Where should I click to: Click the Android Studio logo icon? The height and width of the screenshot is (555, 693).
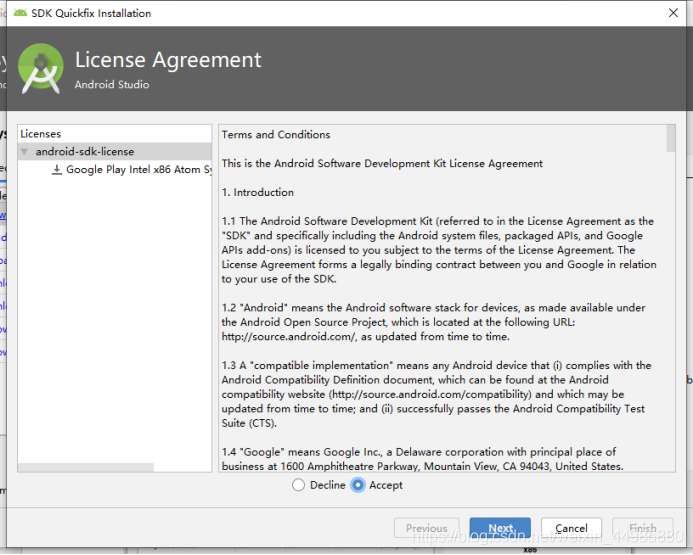tap(41, 68)
